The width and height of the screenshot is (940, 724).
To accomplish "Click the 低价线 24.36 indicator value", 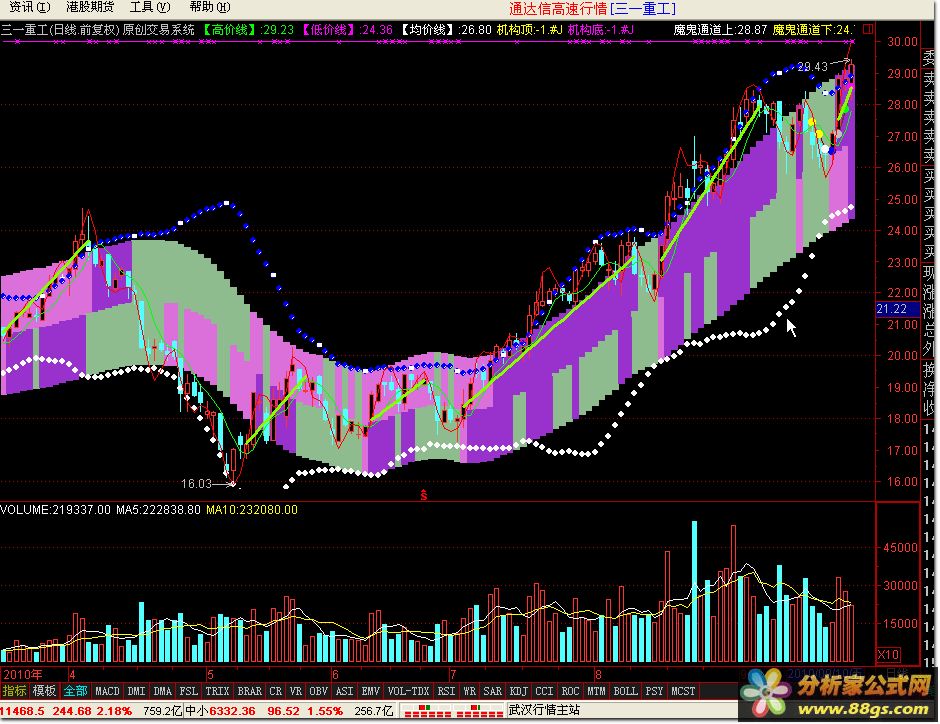I will click(x=345, y=29).
